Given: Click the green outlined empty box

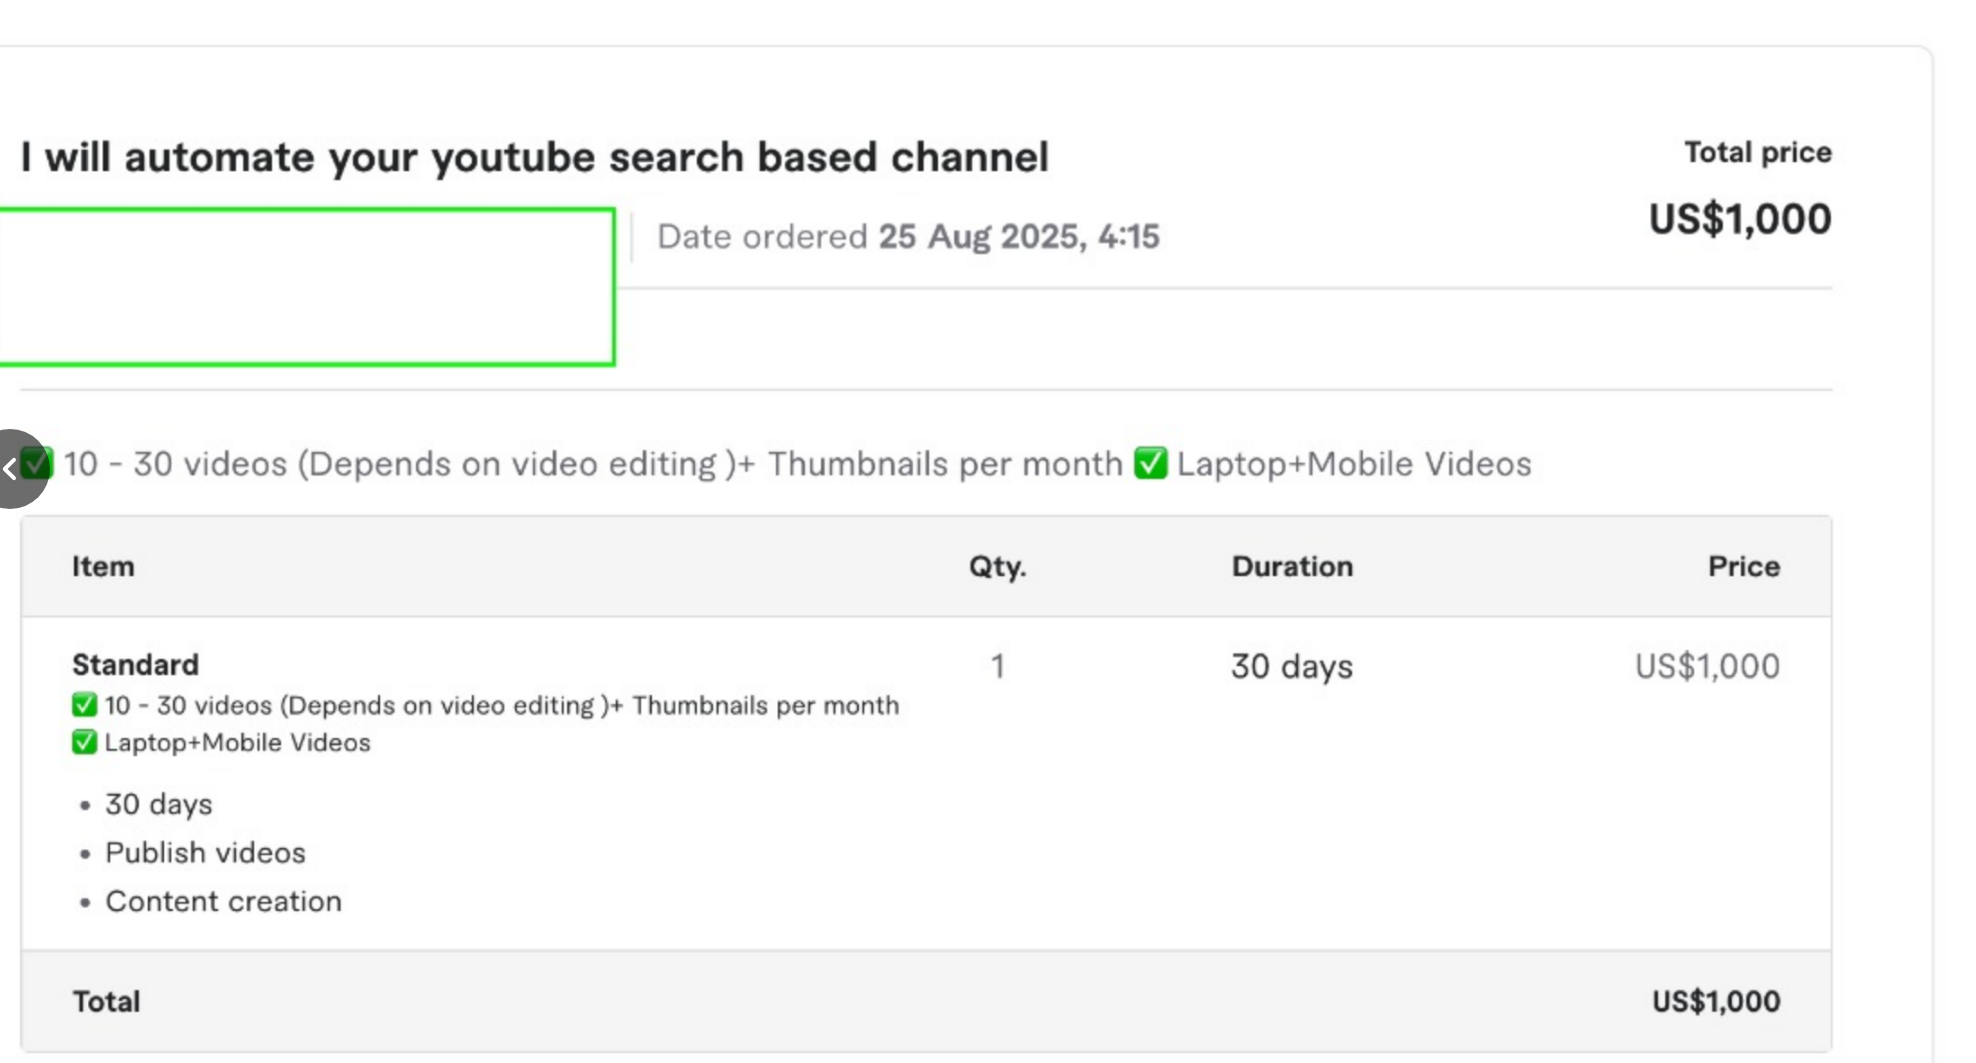Looking at the screenshot, I should [x=306, y=287].
